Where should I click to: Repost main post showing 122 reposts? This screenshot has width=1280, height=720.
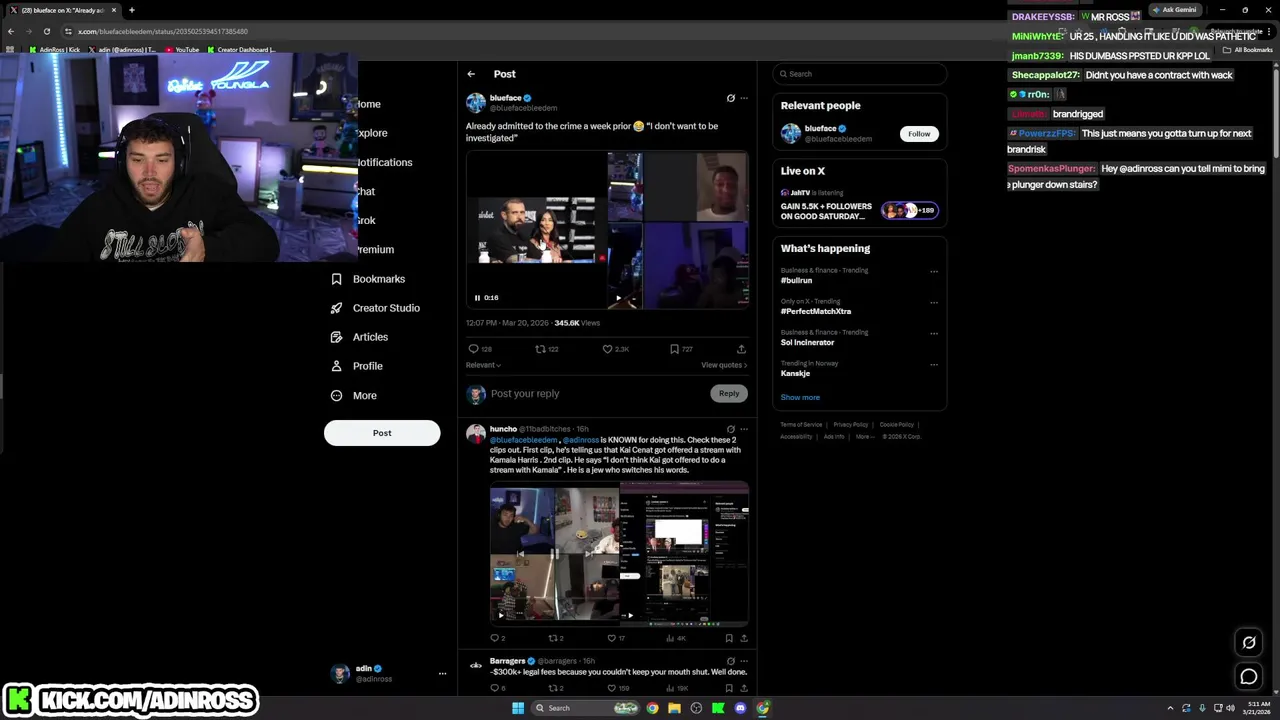[x=546, y=349]
